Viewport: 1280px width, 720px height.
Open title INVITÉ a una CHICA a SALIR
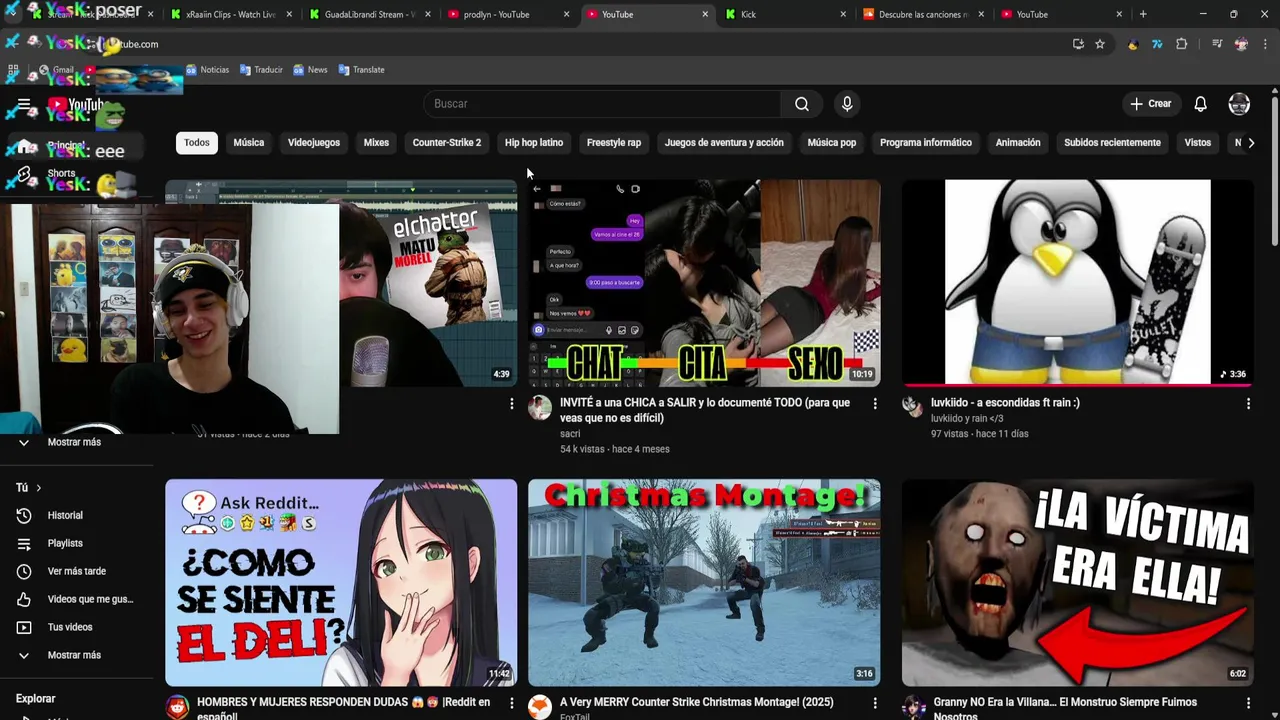(705, 410)
